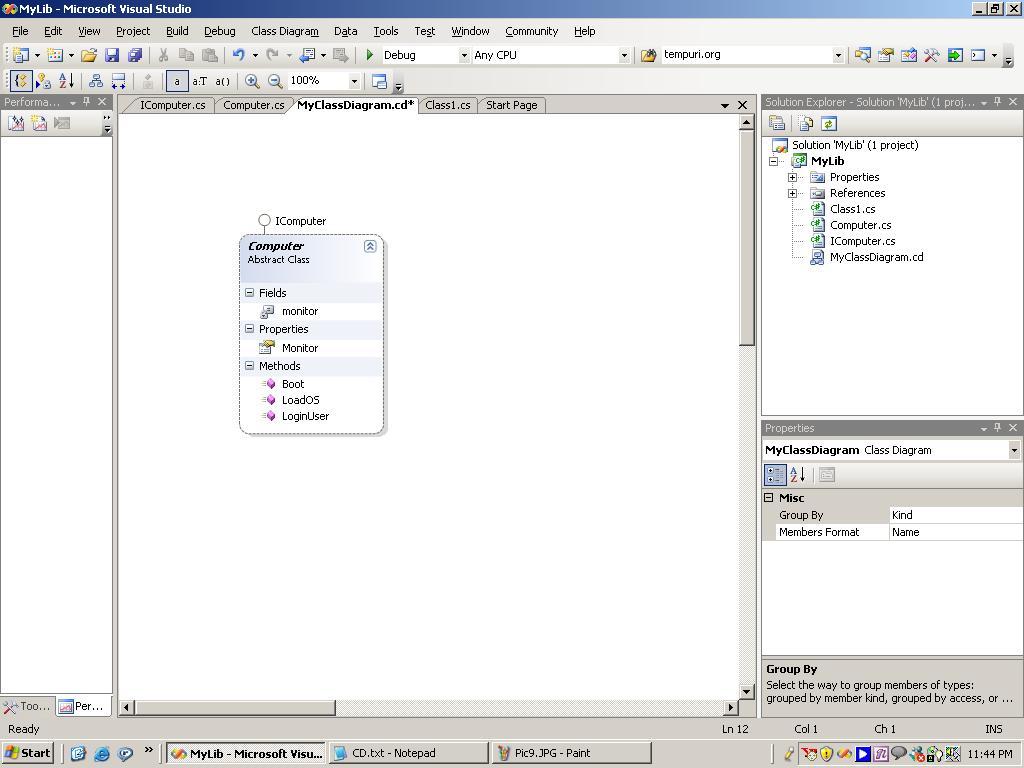This screenshot has width=1024, height=768.
Task: Toggle Display Name member format button
Action: (177, 81)
